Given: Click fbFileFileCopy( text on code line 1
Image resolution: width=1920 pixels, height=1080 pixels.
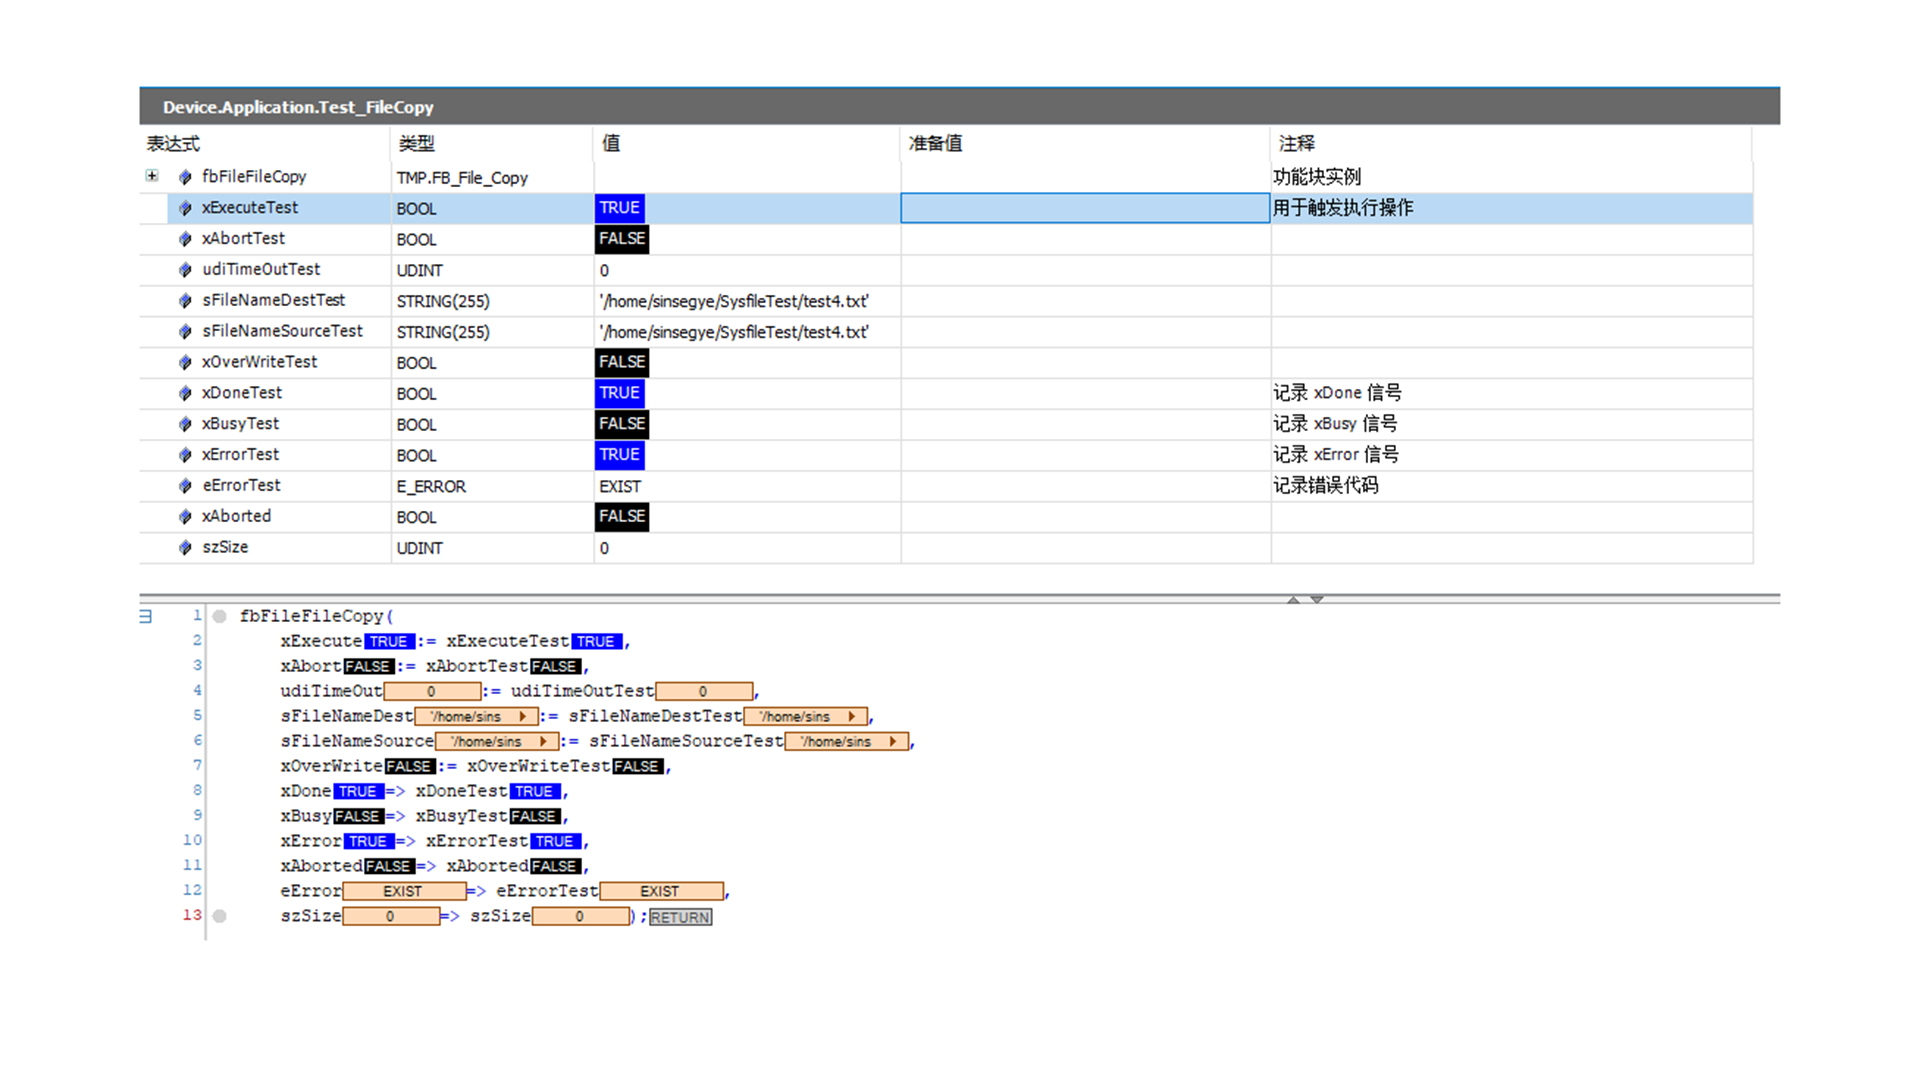Looking at the screenshot, I should [317, 616].
